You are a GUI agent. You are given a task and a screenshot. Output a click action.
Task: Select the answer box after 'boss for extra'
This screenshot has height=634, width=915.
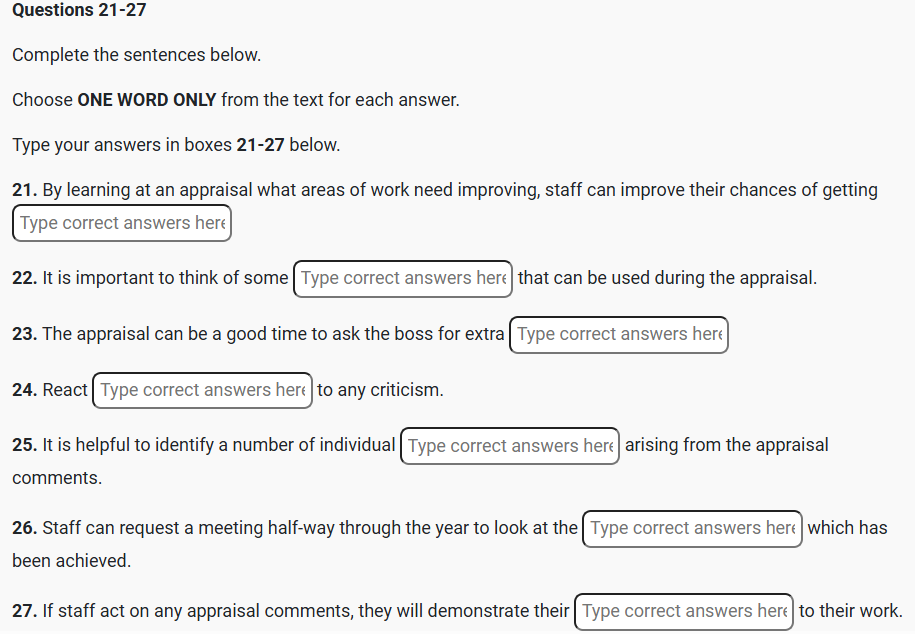click(619, 334)
